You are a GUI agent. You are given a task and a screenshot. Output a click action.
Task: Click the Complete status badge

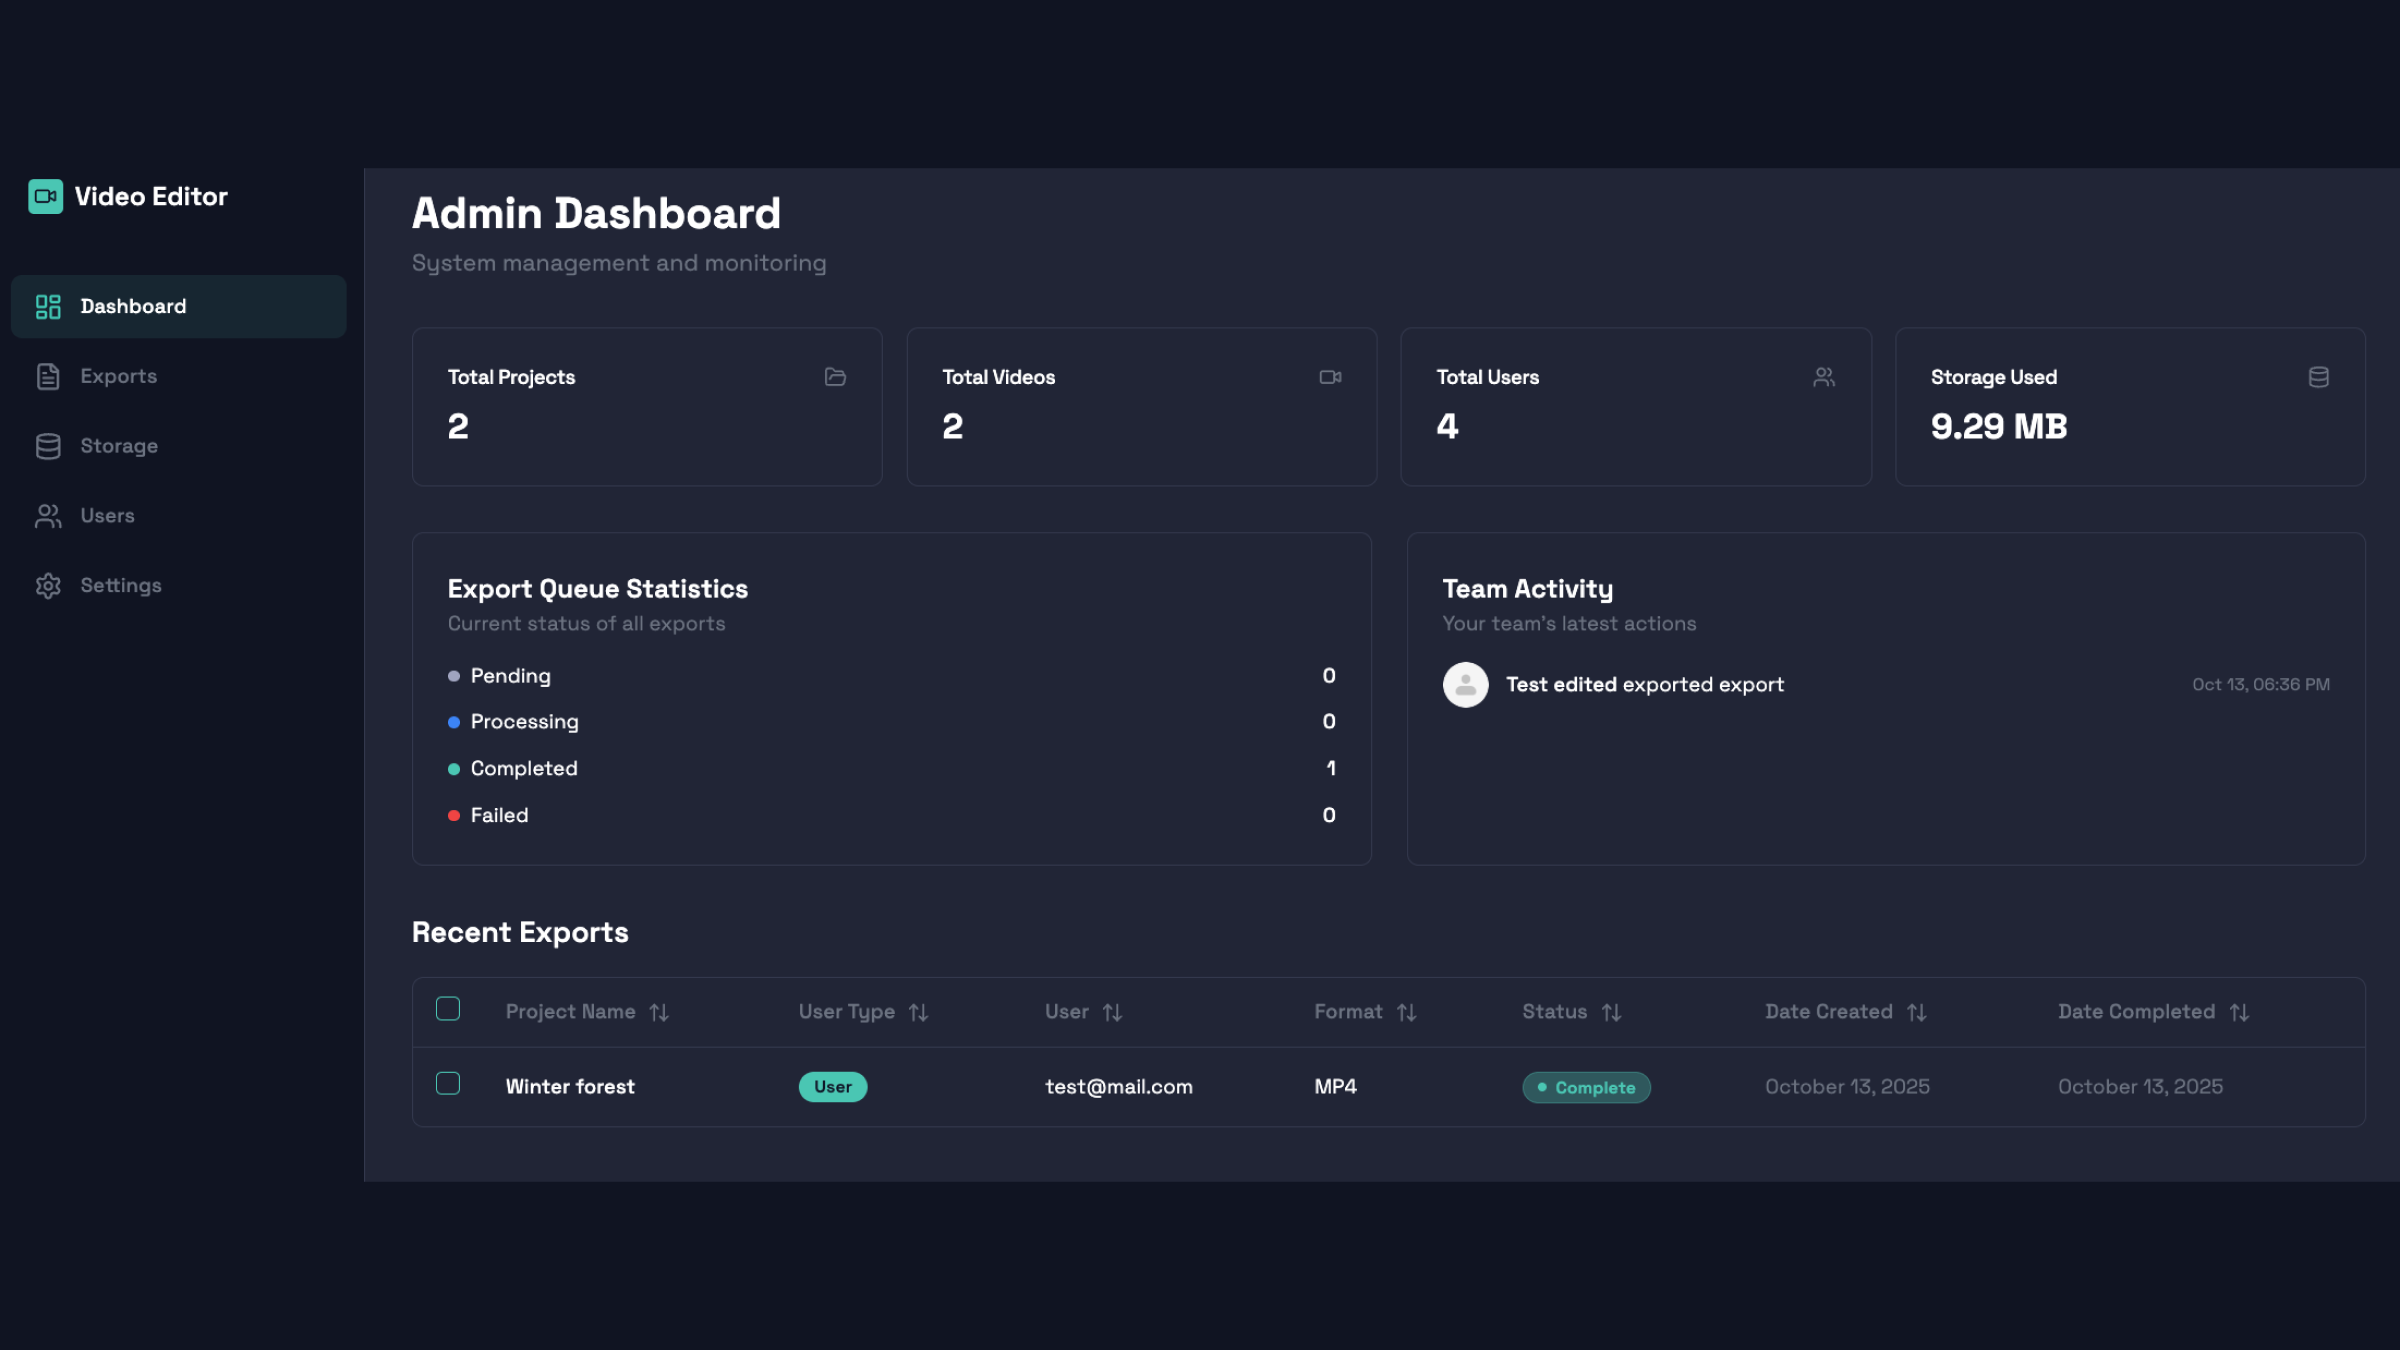[x=1586, y=1088]
